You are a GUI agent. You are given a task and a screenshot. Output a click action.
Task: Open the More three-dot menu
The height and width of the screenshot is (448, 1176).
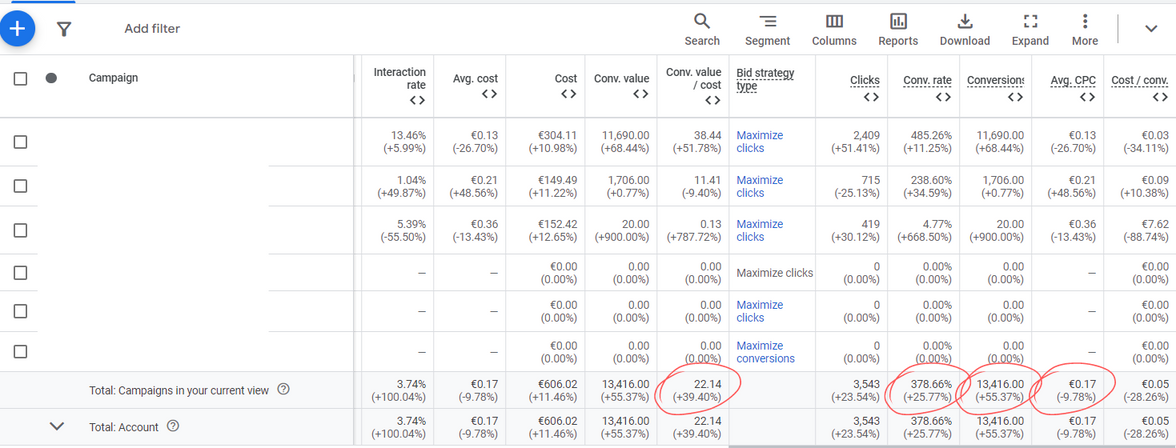[1084, 29]
